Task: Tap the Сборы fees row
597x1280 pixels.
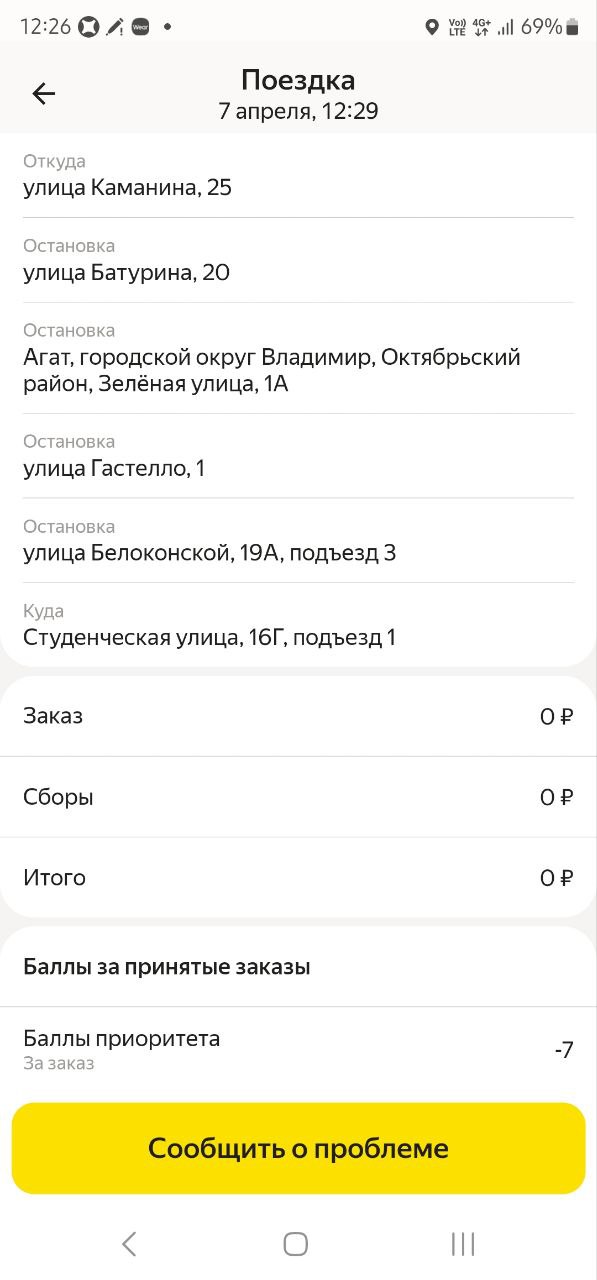Action: tap(298, 797)
